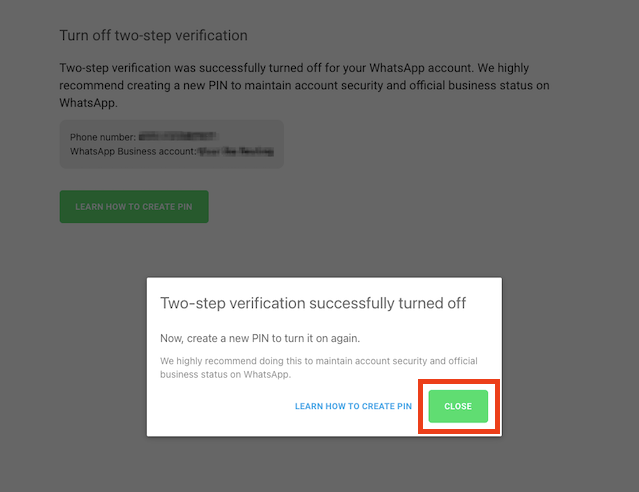Image resolution: width=639 pixels, height=492 pixels.
Task: Select the blurred phone number value
Action: tap(178, 135)
